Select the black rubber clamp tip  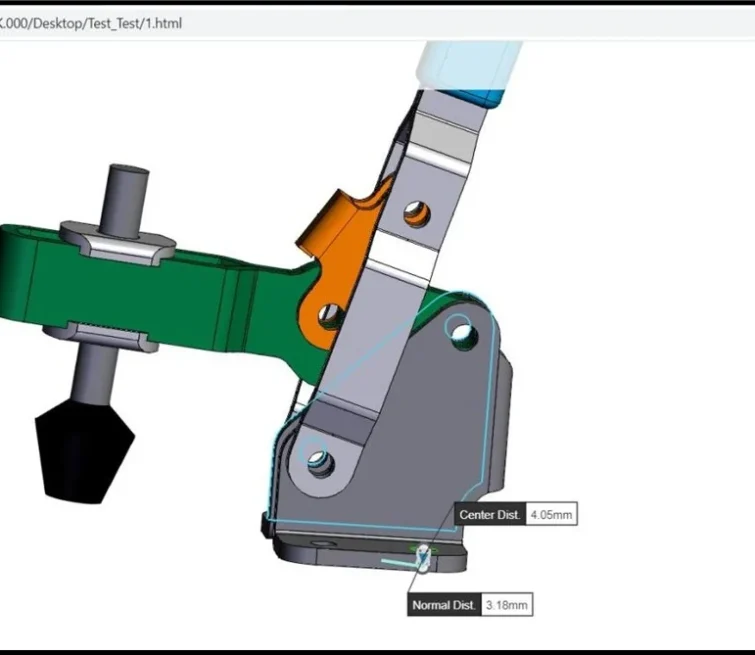pos(84,453)
